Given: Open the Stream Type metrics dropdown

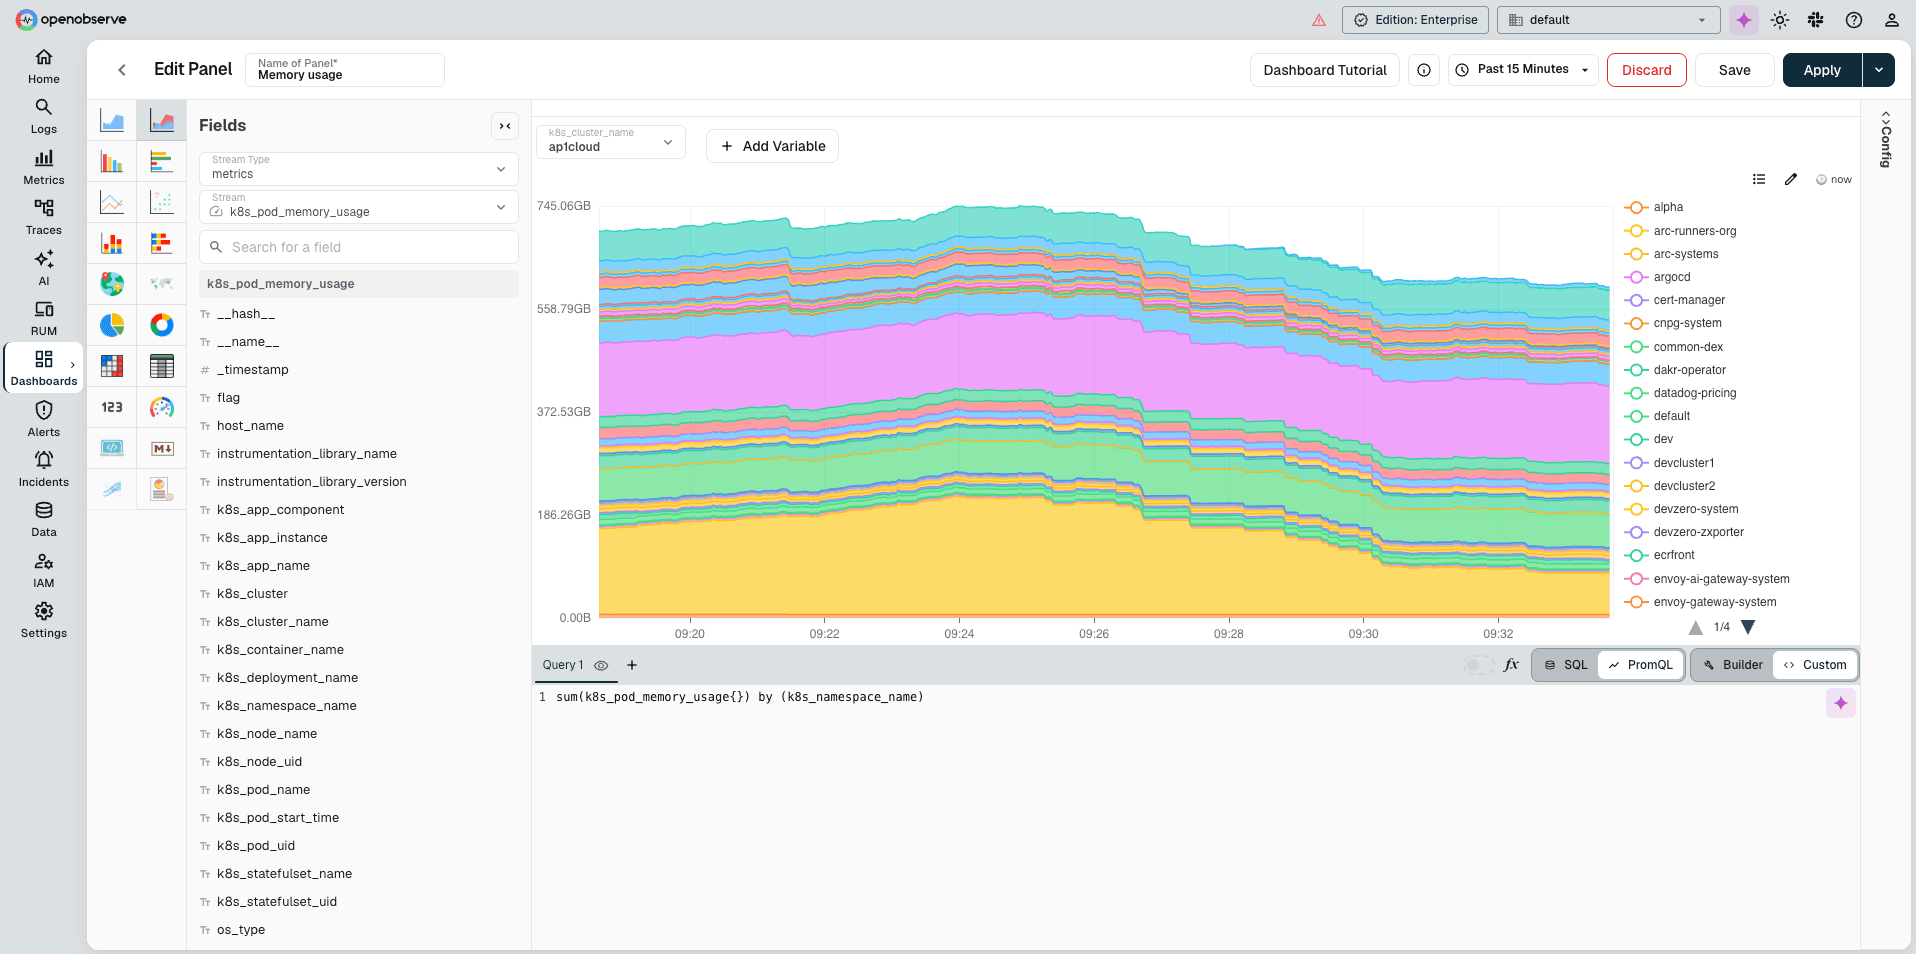Looking at the screenshot, I should pos(358,168).
